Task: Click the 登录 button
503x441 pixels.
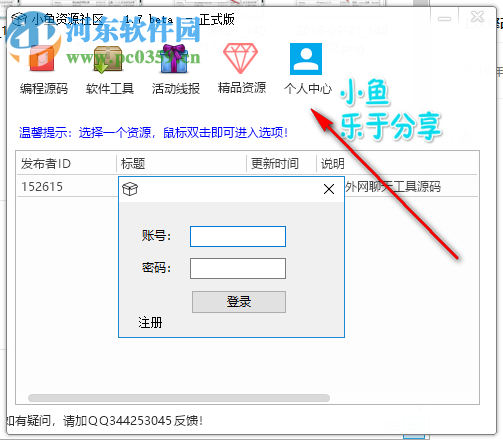Action: click(239, 302)
